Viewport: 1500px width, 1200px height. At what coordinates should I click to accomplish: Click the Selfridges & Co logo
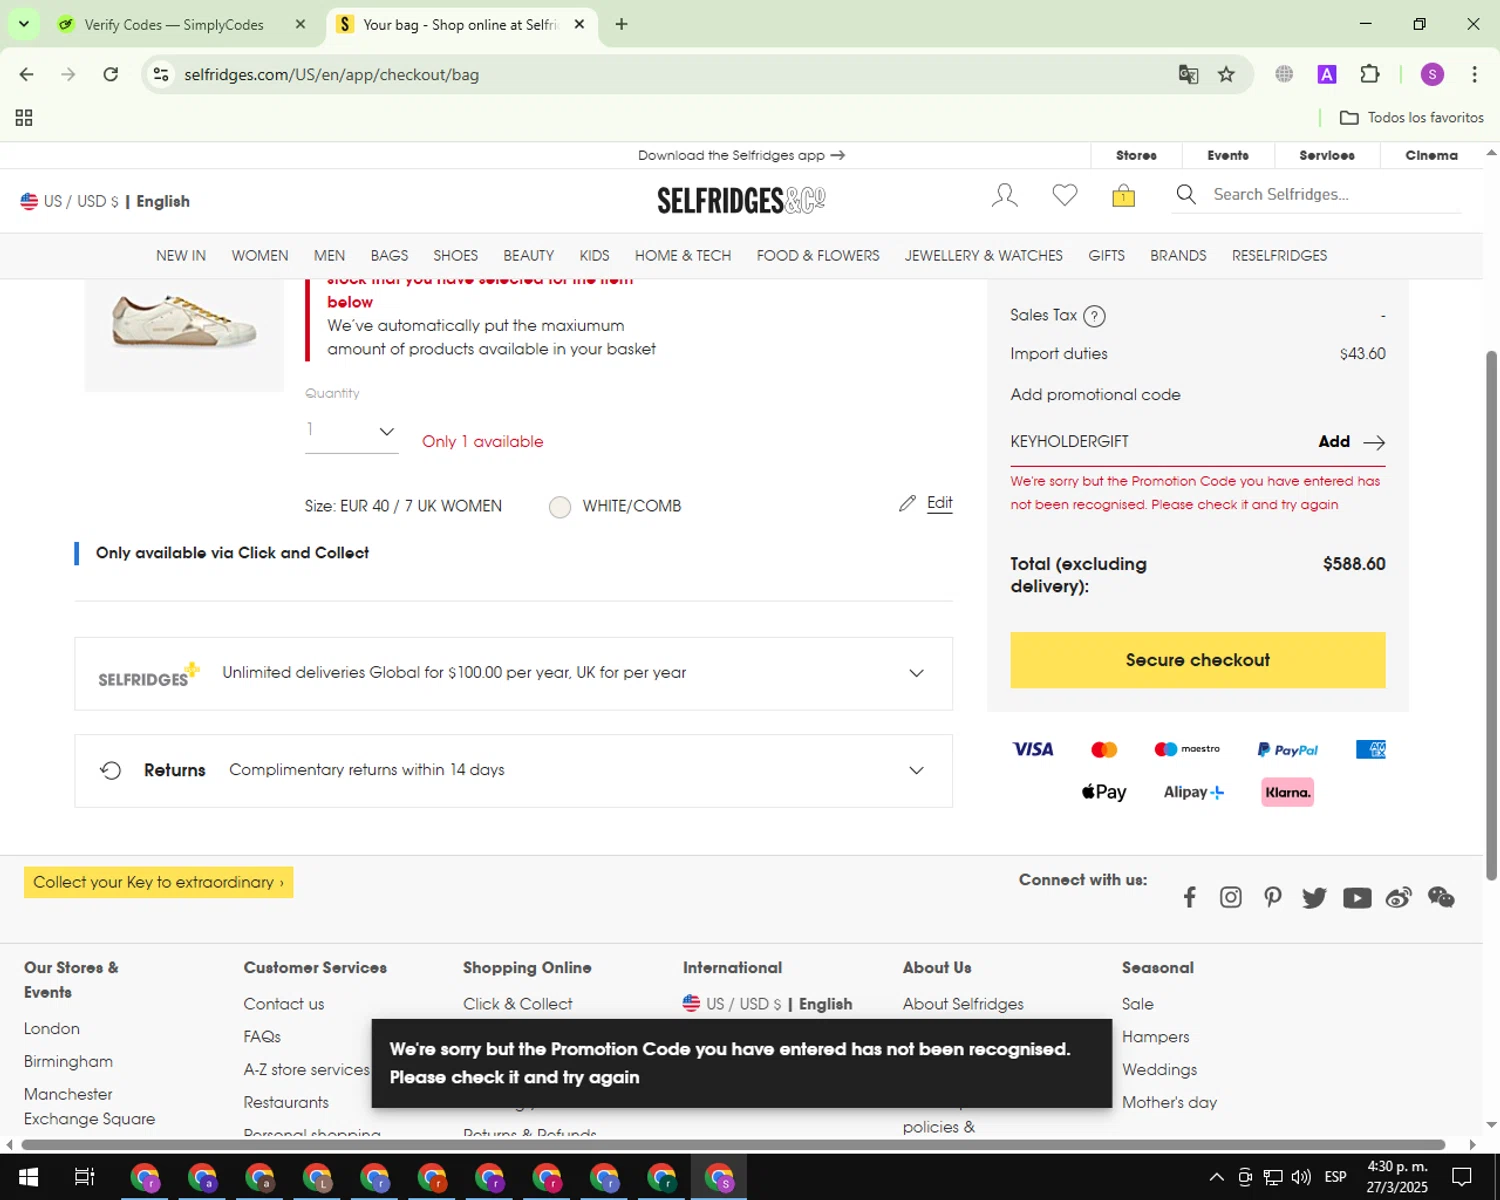[x=741, y=200]
